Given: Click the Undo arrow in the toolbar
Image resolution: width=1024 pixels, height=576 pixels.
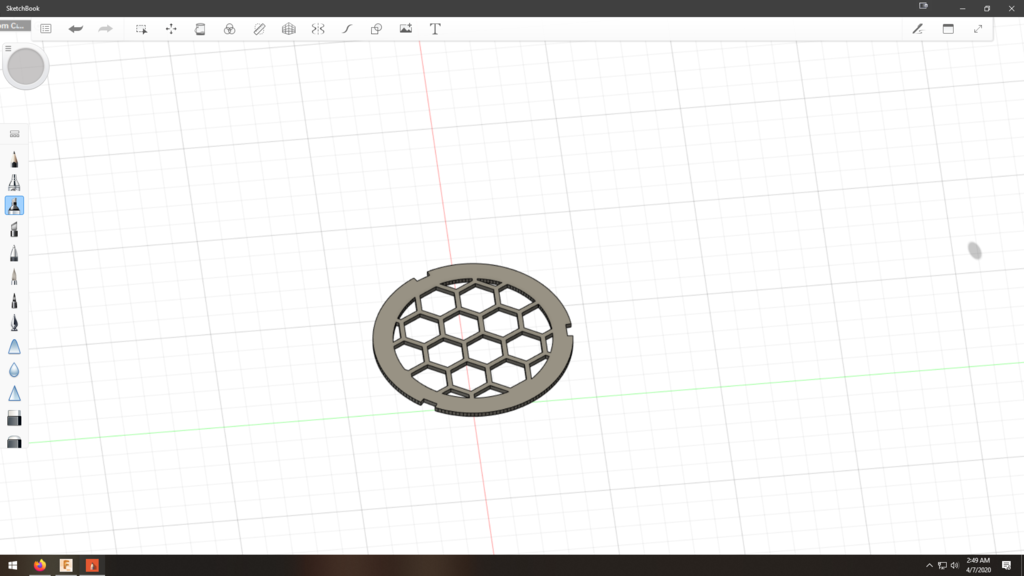Looking at the screenshot, I should 76,29.
